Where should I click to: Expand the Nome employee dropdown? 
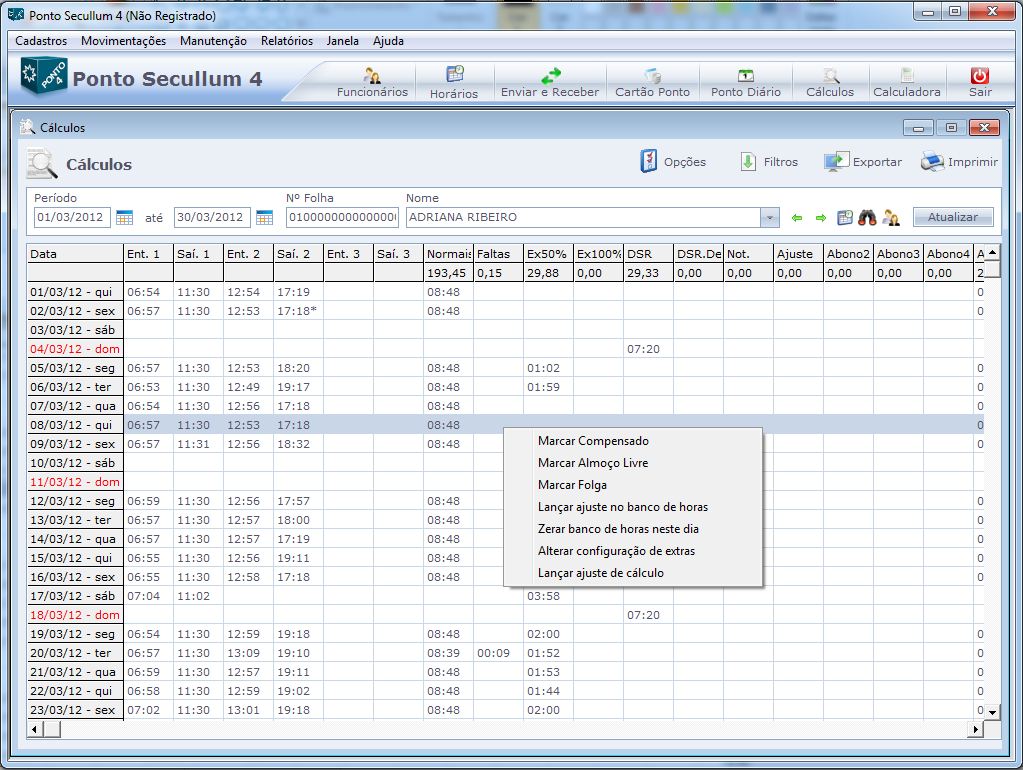click(x=770, y=217)
